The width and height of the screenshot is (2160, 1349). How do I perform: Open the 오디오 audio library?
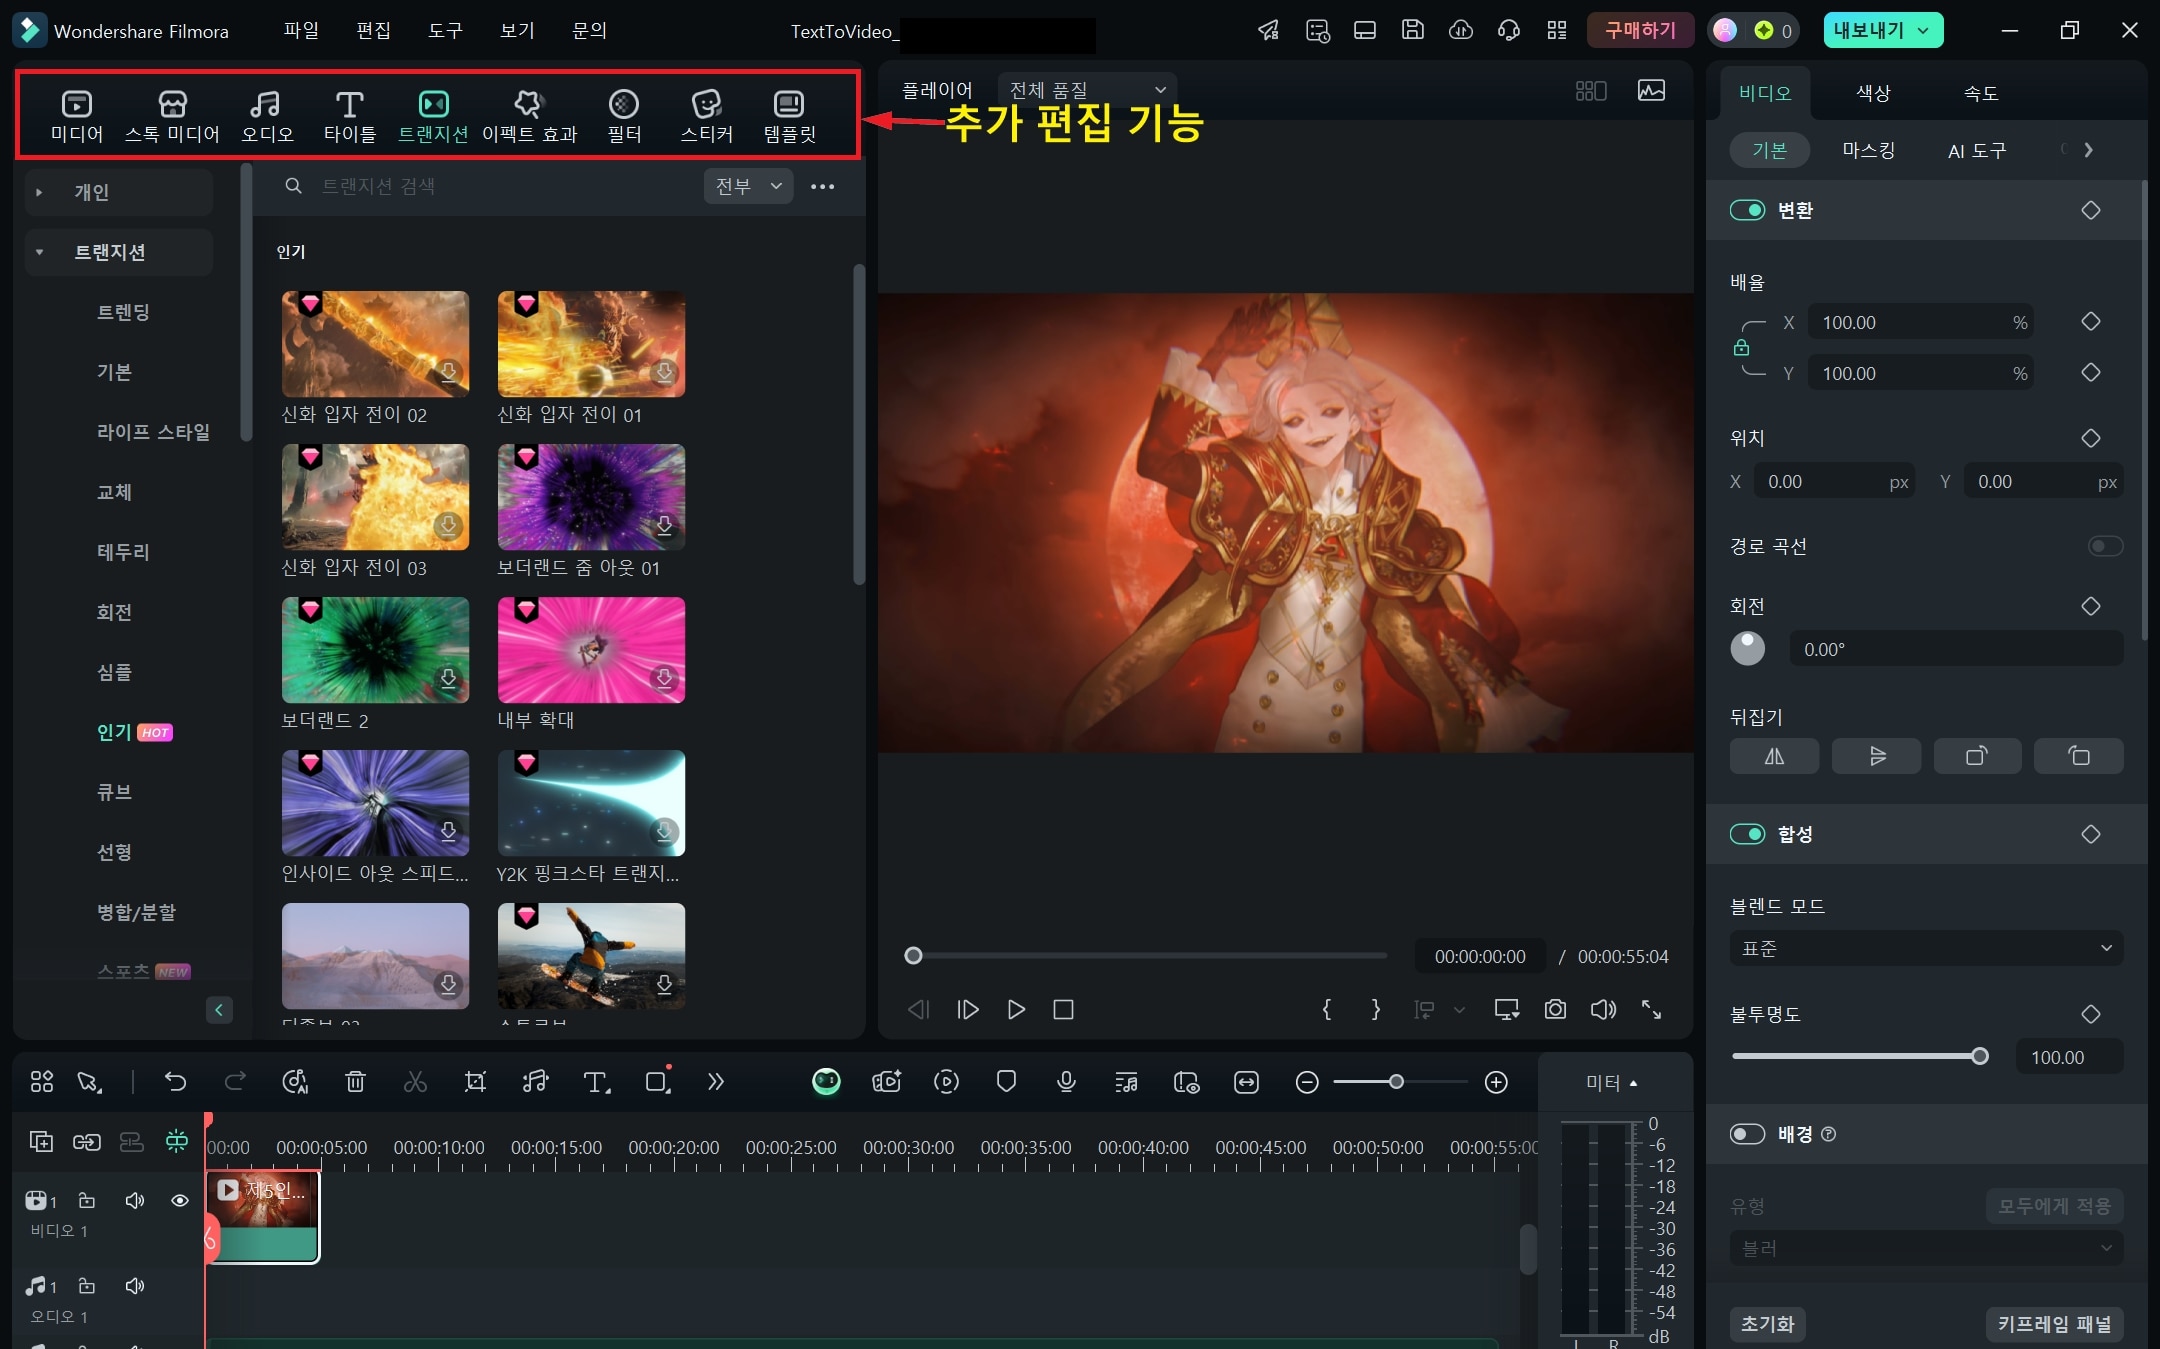[x=266, y=116]
